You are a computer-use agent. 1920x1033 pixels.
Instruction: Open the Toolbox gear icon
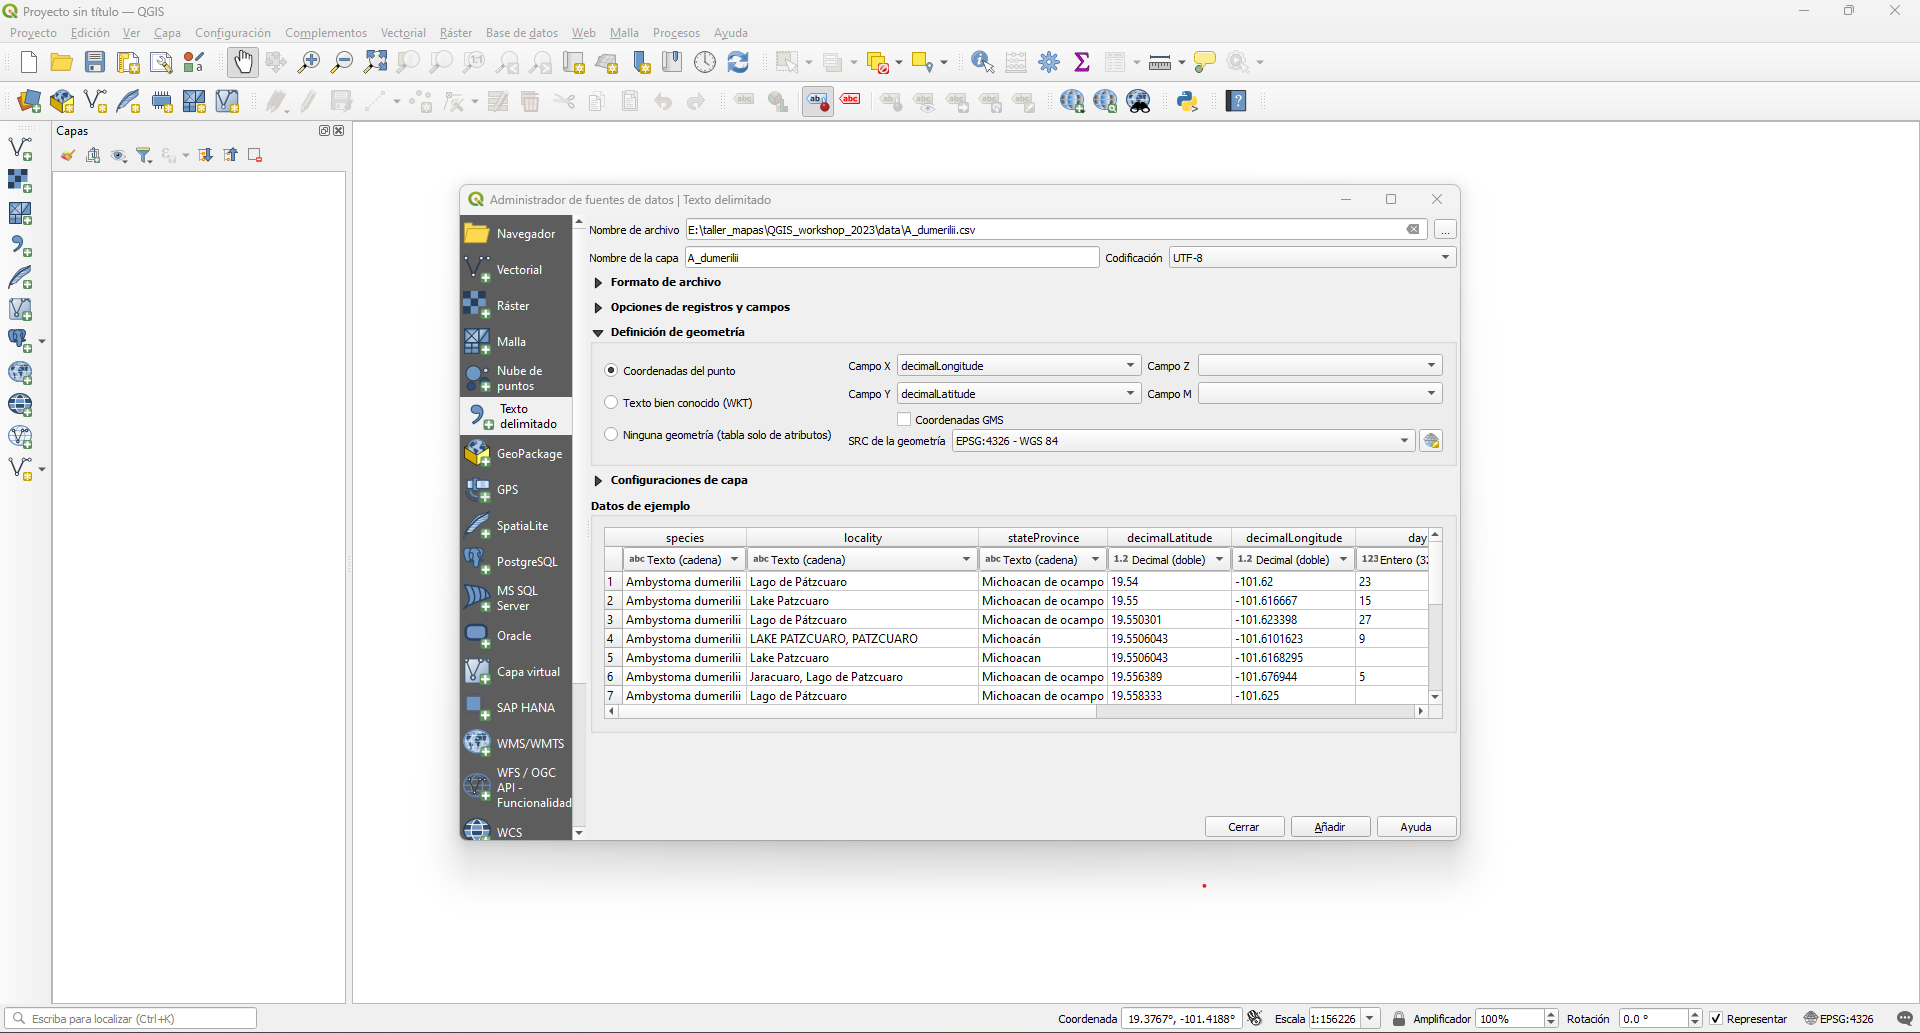[x=1049, y=62]
